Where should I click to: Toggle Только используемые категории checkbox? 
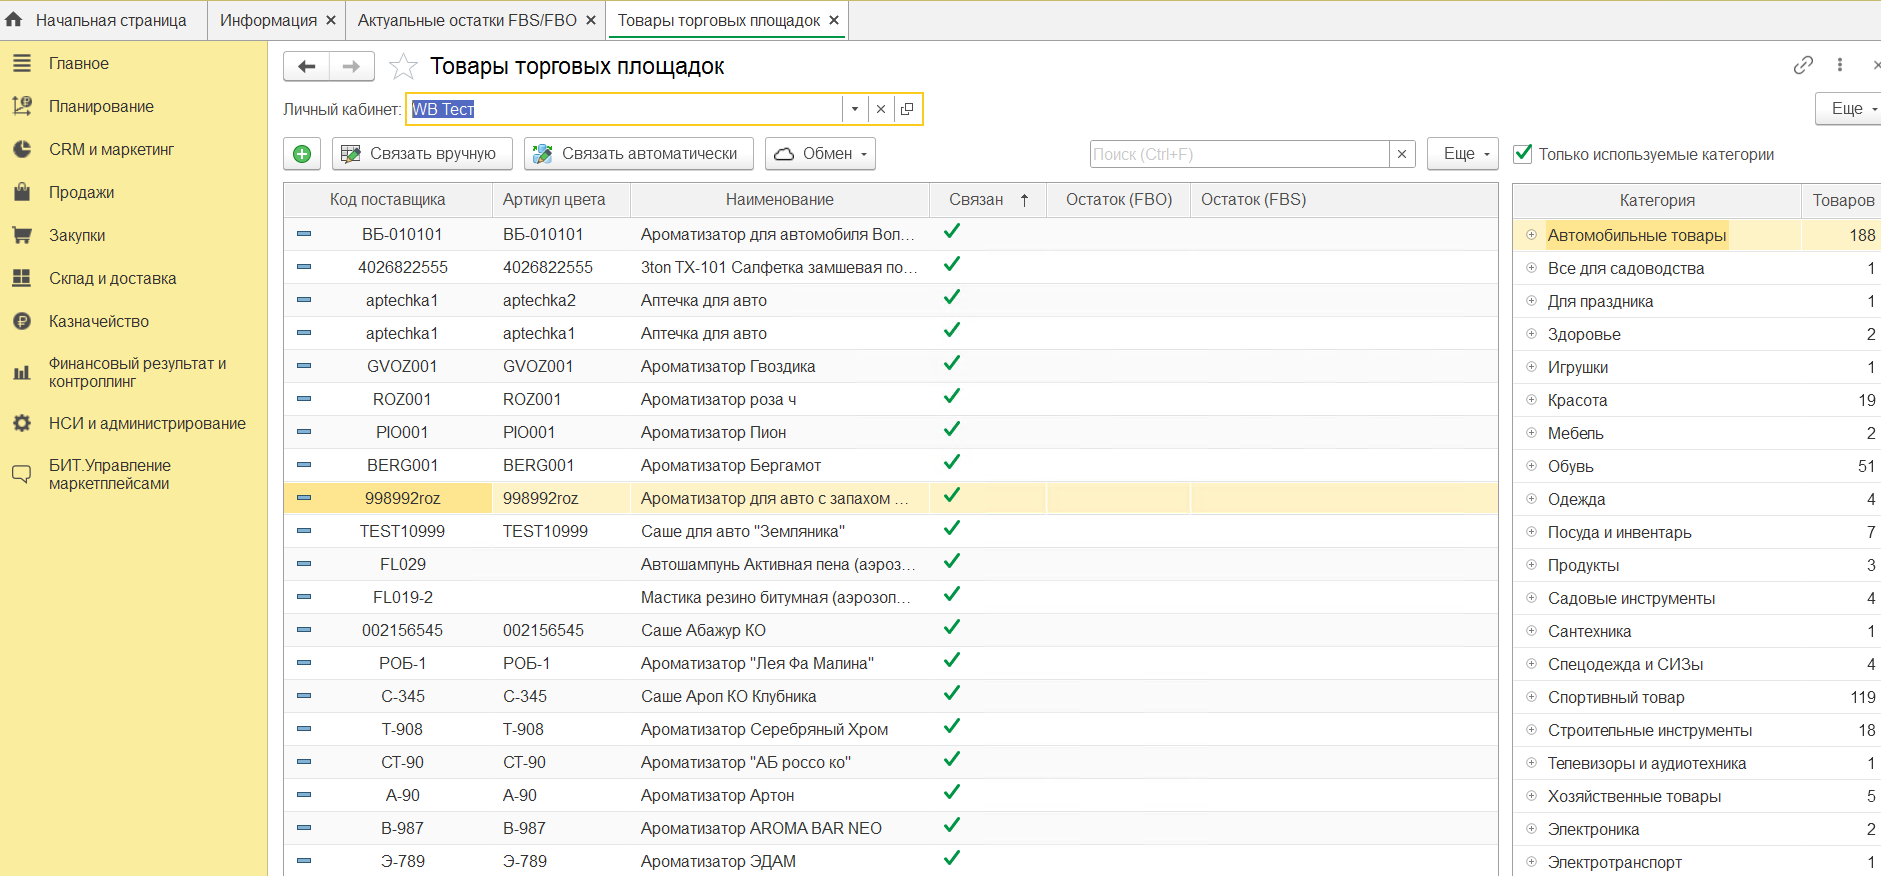pos(1523,154)
